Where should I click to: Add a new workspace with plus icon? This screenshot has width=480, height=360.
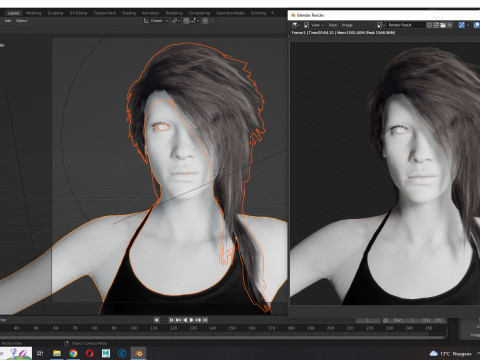point(273,13)
